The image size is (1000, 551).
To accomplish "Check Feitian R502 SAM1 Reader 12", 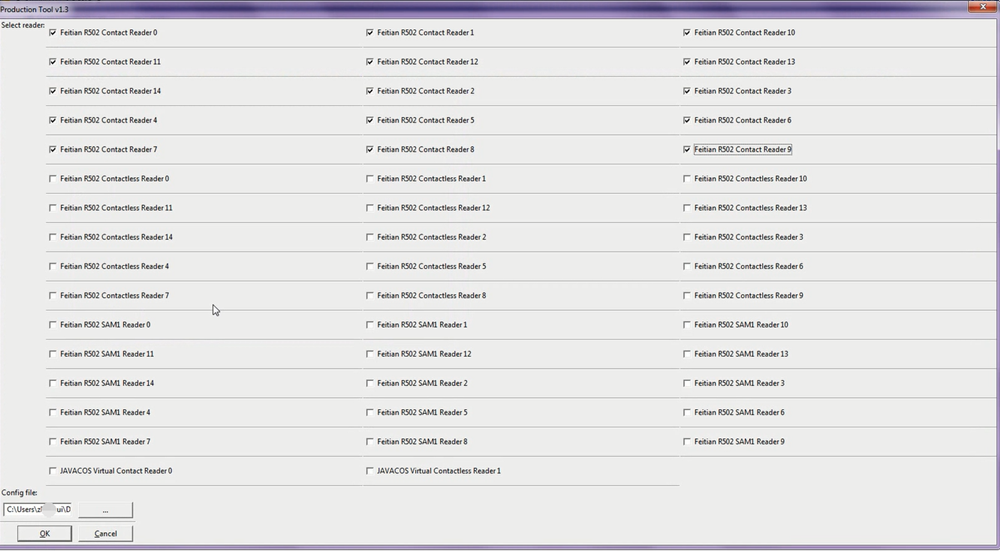I will [370, 354].
